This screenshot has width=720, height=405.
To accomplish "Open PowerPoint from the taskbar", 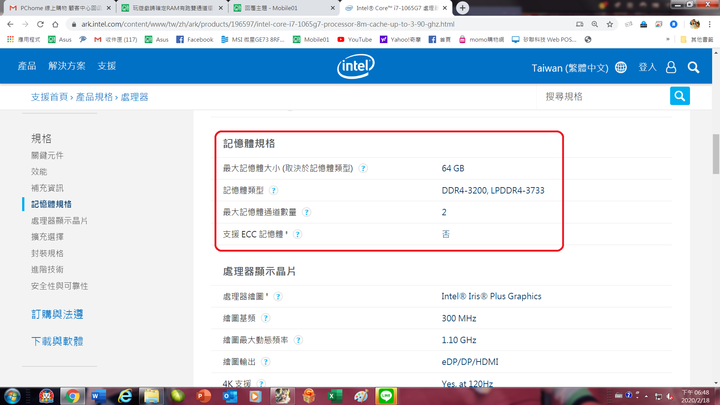I will [x=203, y=396].
